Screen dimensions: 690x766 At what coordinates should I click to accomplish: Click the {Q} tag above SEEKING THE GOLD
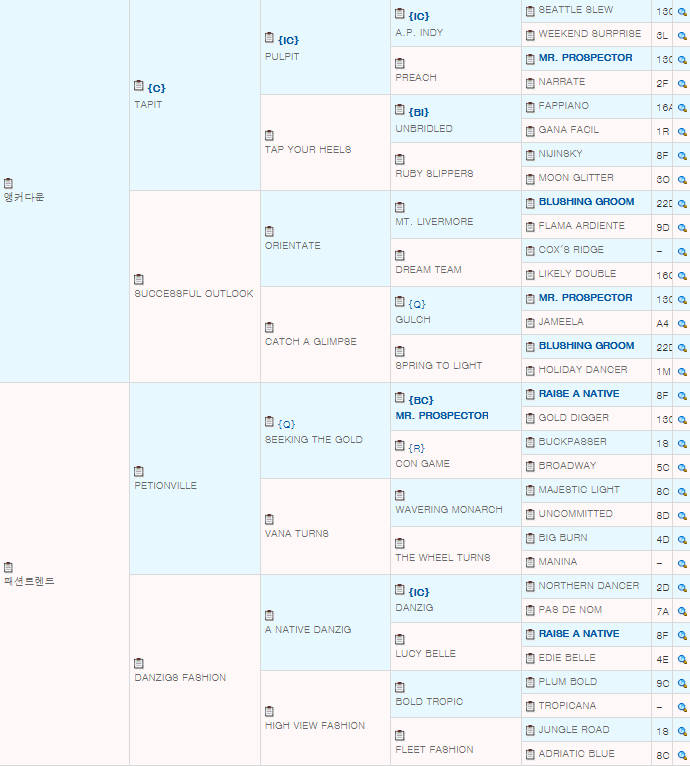tap(286, 424)
